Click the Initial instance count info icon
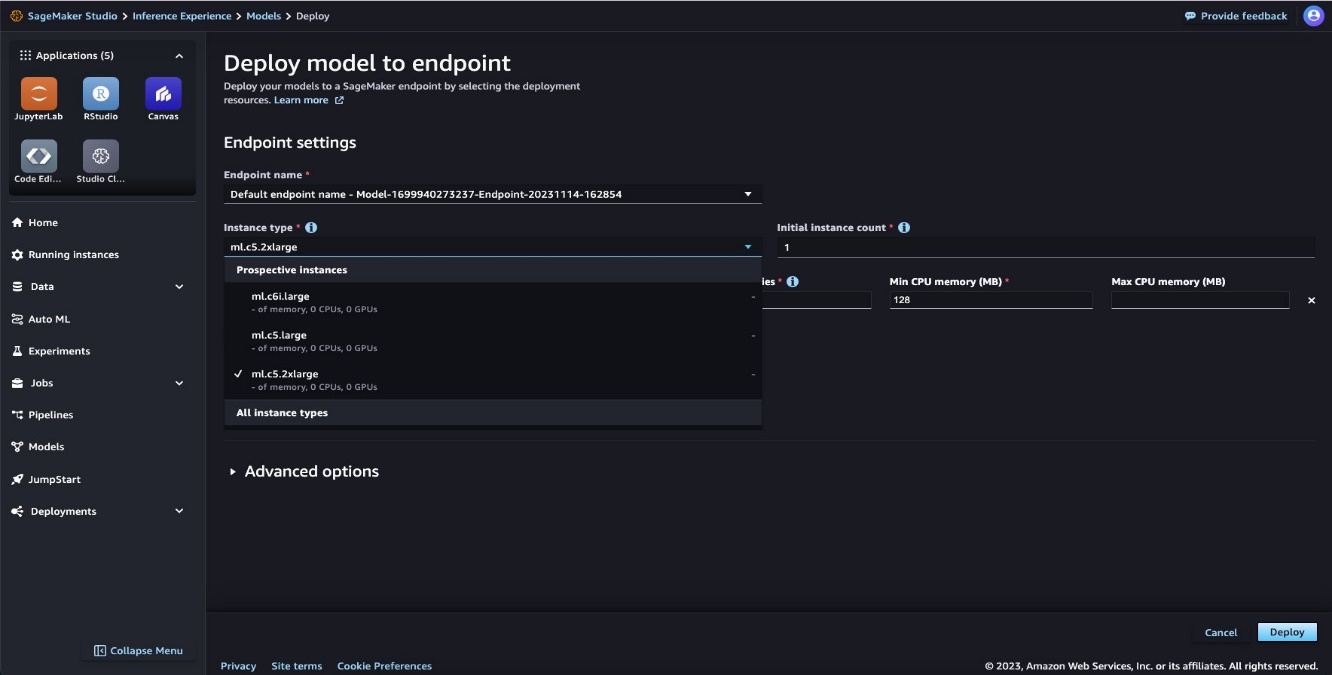1332x675 pixels. coord(904,228)
